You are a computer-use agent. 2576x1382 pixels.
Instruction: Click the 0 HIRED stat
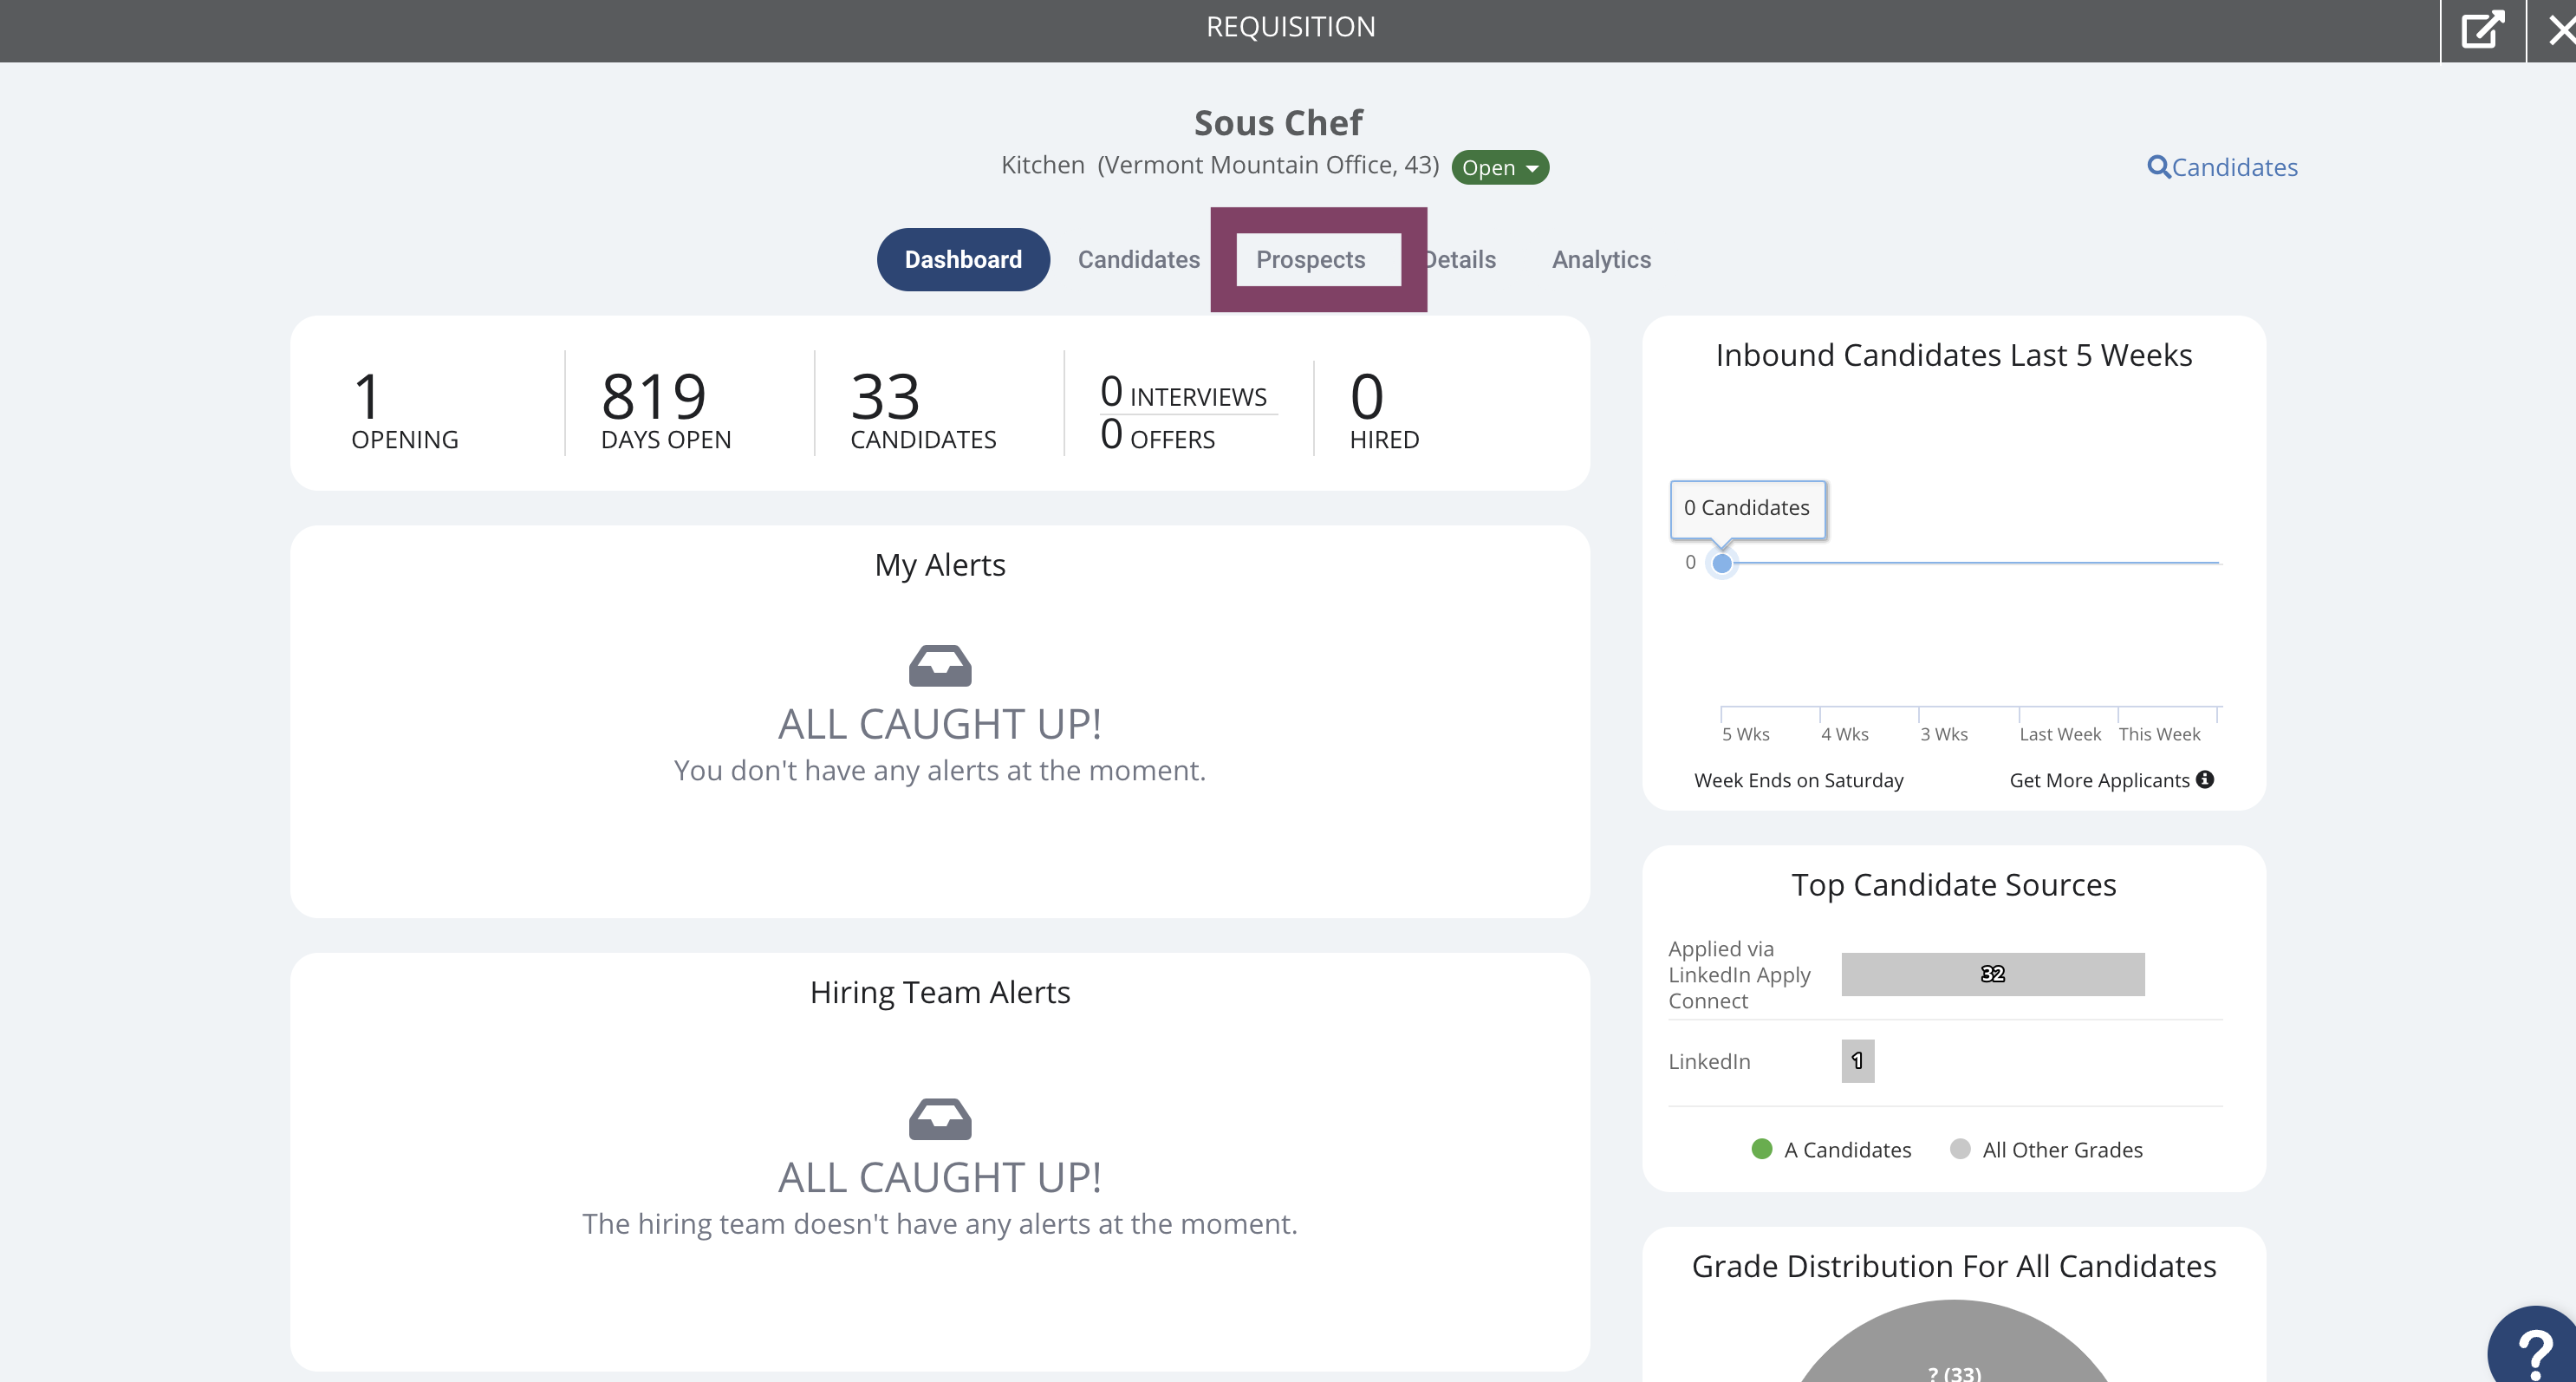[x=1384, y=410]
